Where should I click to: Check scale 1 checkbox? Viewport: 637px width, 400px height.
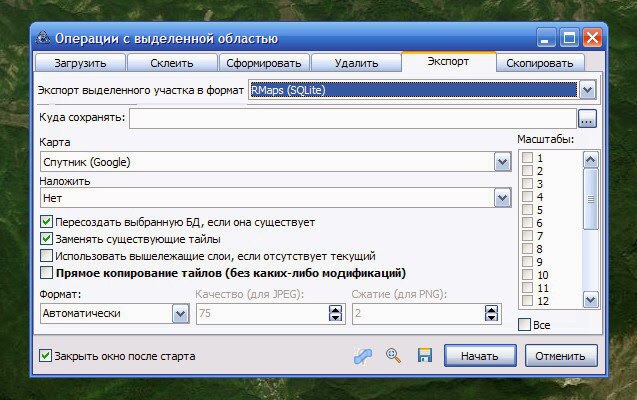coord(527,158)
